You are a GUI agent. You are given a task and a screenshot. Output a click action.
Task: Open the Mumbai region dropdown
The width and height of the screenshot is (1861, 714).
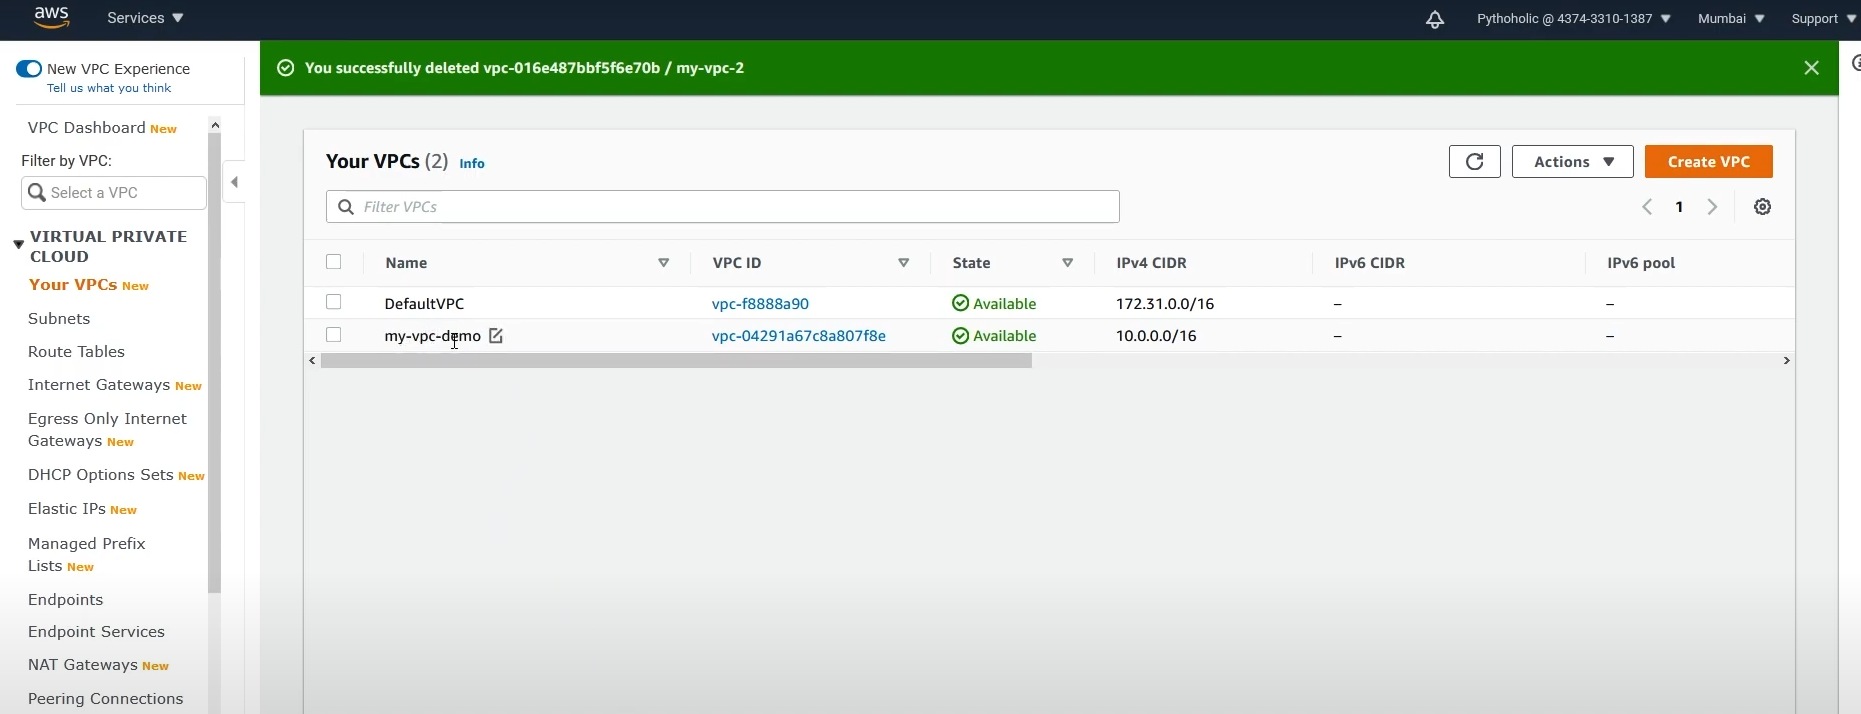(x=1731, y=19)
